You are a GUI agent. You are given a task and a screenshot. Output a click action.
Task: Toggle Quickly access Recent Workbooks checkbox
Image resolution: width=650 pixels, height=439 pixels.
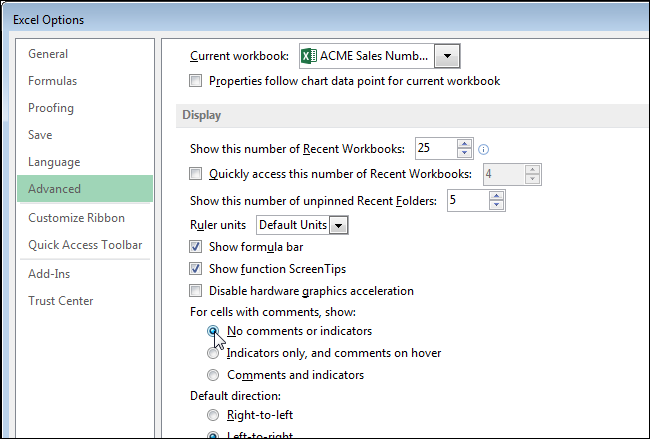tap(196, 174)
